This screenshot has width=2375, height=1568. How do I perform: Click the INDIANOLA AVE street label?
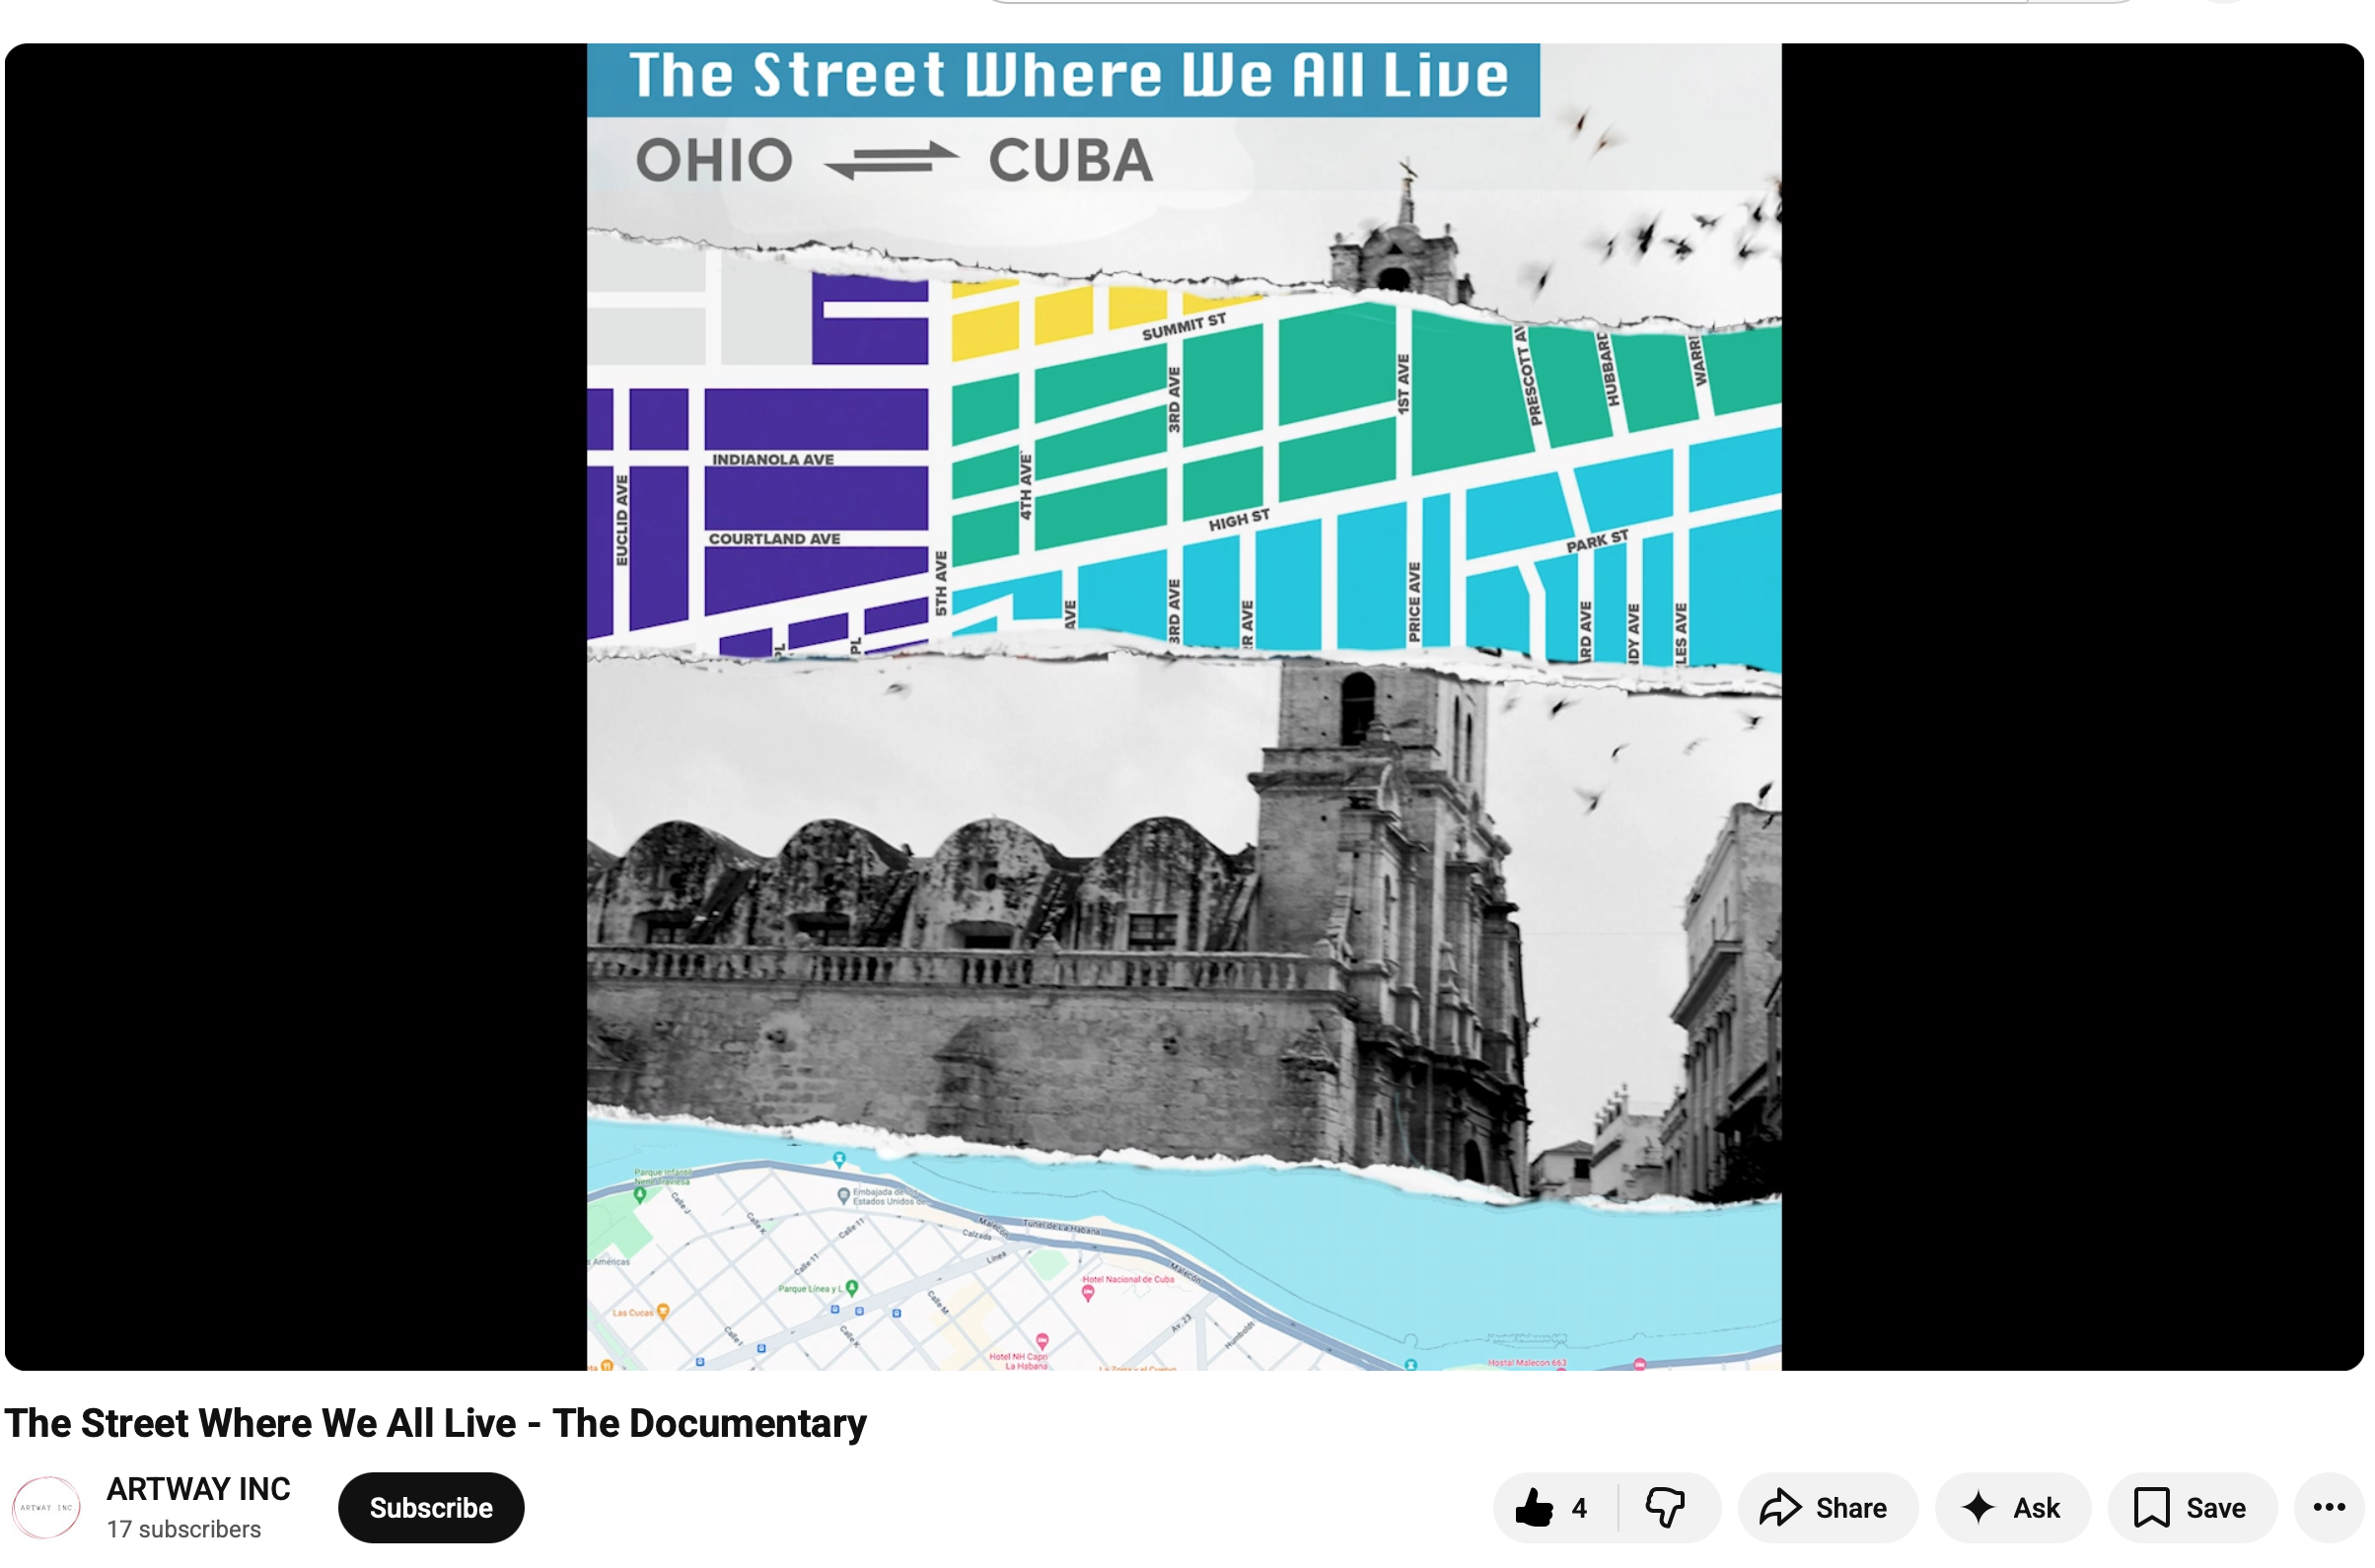[x=772, y=460]
